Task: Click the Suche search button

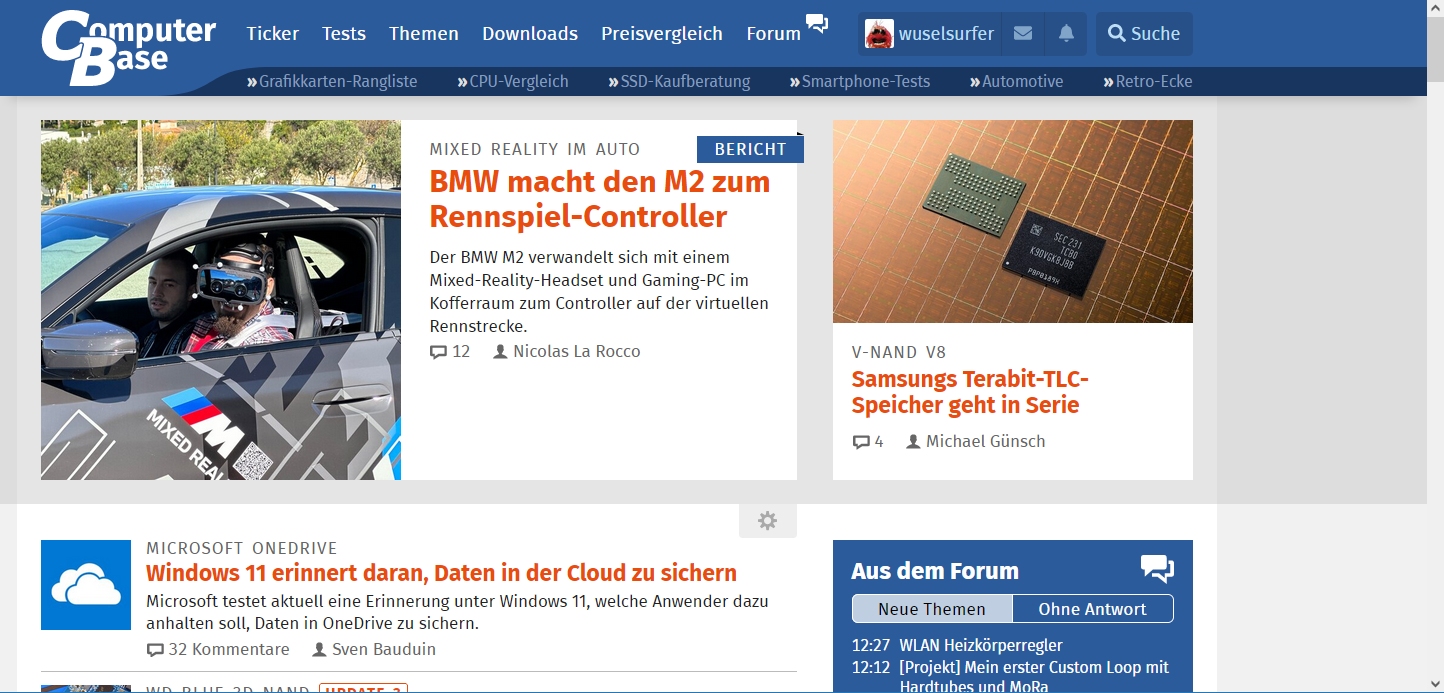Action: point(1144,33)
